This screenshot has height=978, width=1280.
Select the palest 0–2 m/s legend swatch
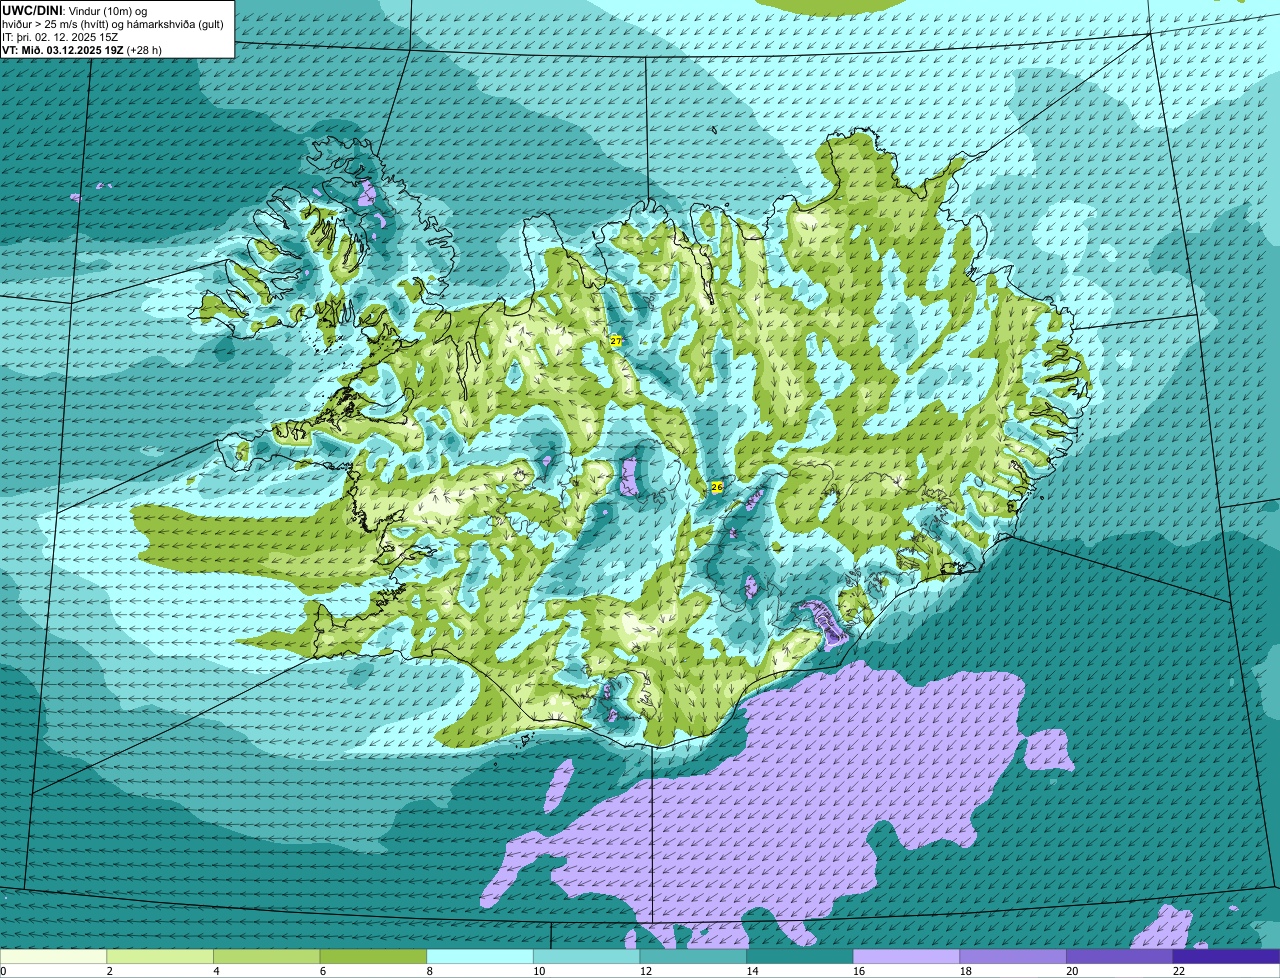[53, 956]
